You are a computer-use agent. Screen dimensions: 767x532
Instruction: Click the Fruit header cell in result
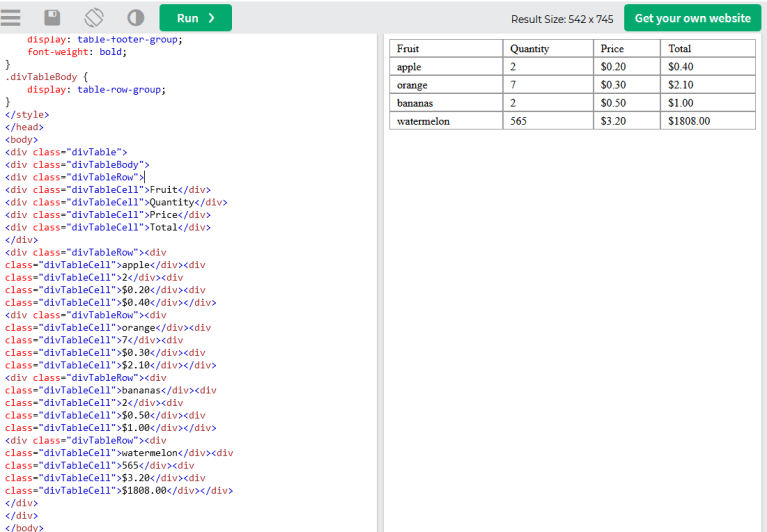coord(446,48)
